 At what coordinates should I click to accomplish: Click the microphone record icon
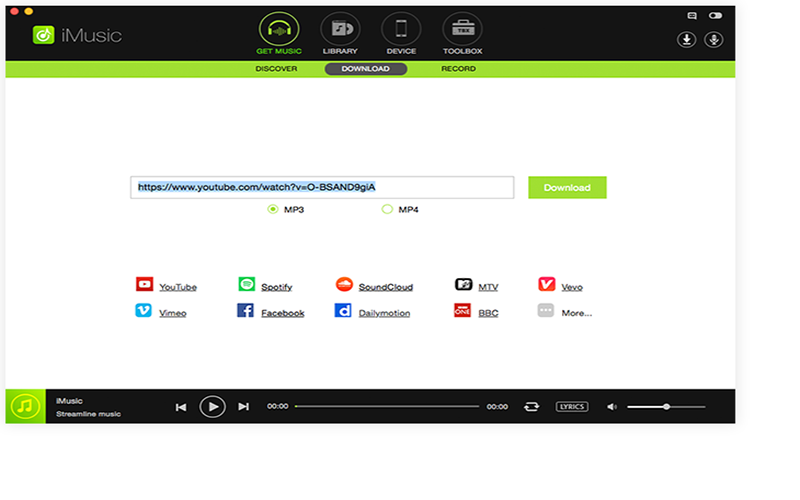[713, 39]
